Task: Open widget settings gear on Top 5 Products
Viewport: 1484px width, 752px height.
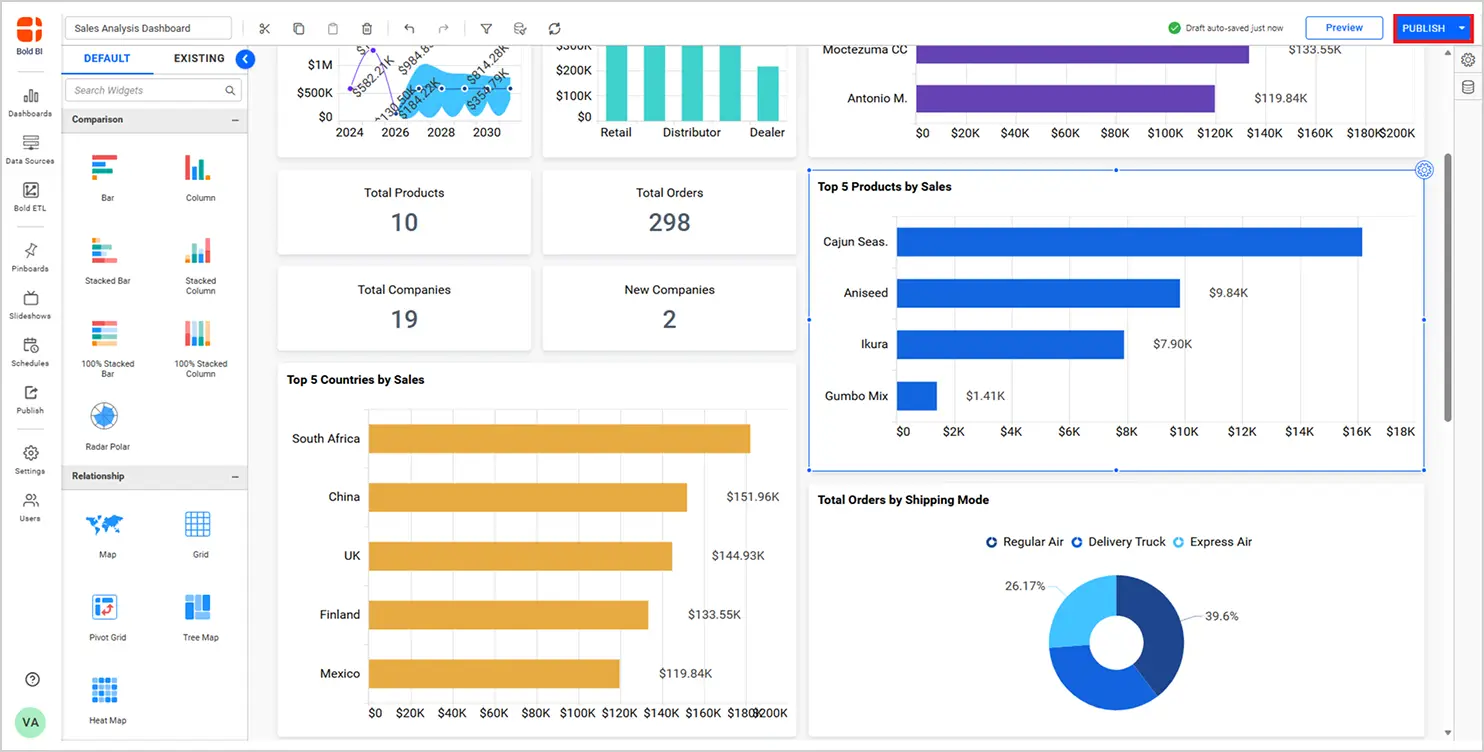Action: (1425, 170)
